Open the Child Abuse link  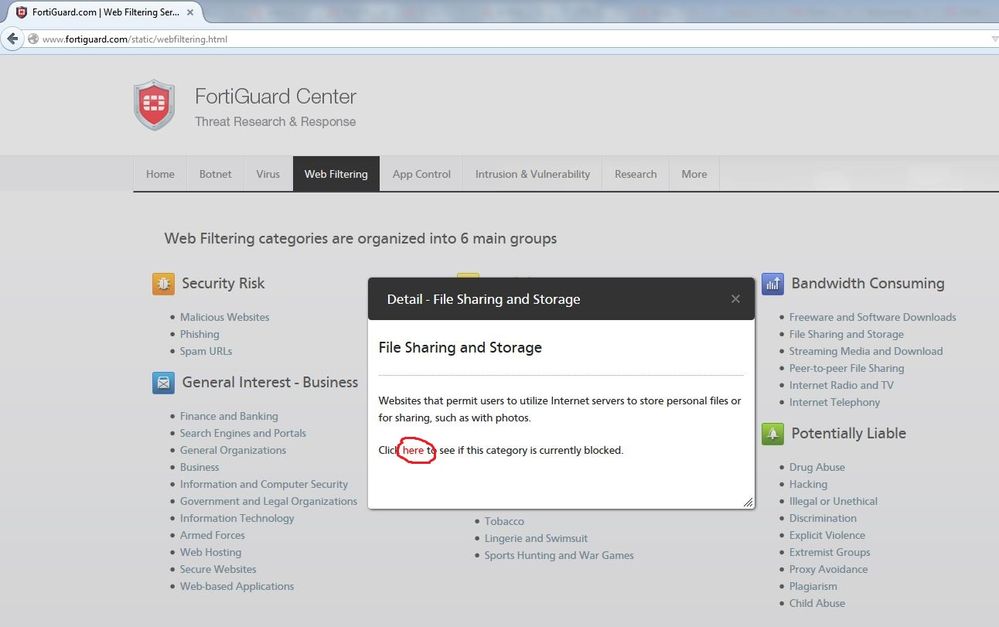point(817,603)
